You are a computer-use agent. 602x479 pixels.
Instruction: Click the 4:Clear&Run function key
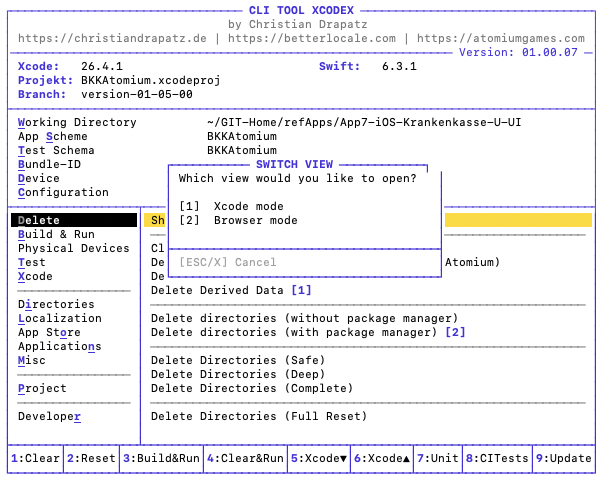[245, 458]
